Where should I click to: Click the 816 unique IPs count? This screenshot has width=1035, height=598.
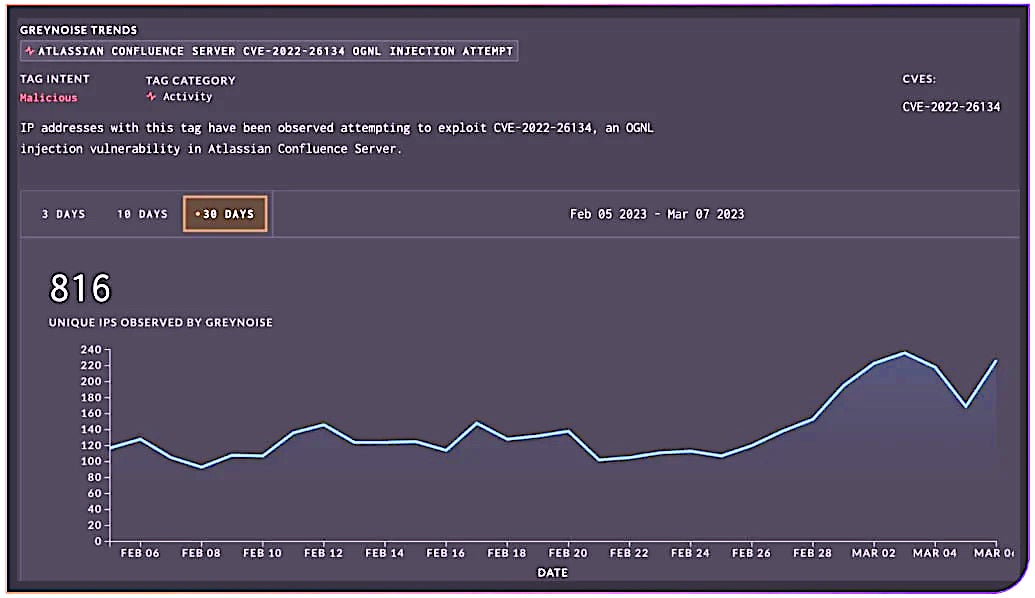point(80,290)
